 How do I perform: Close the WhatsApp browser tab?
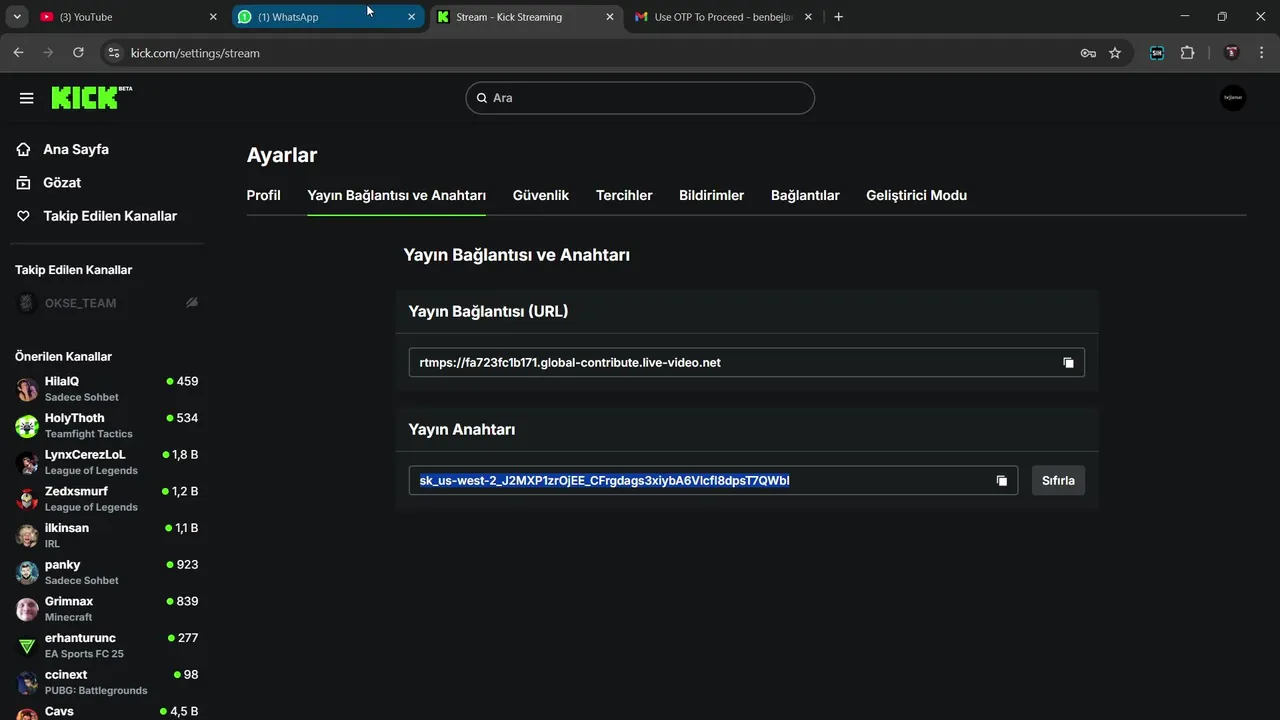click(411, 17)
